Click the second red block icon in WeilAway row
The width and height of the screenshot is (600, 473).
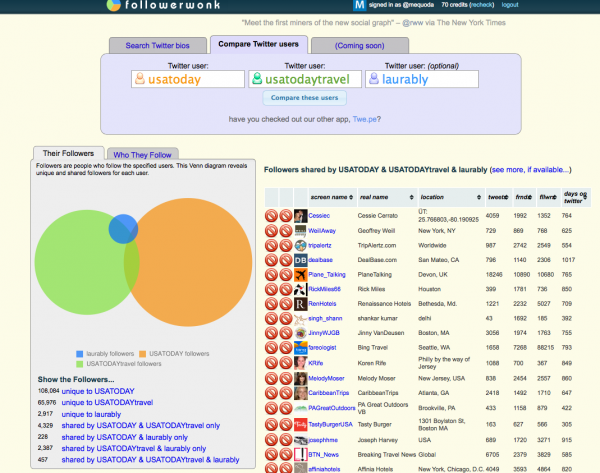point(286,231)
